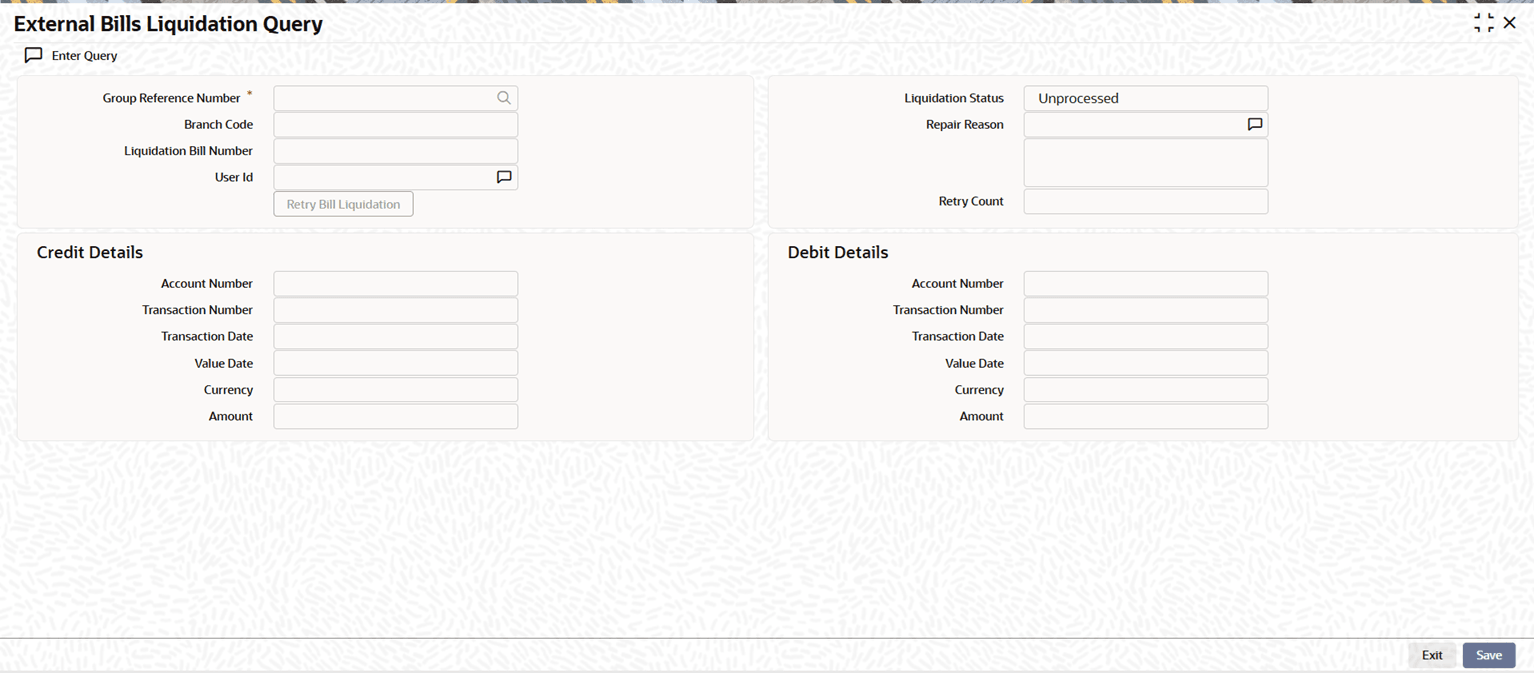Focus Credit Details Currency field
The width and height of the screenshot is (1534, 673).
tap(395, 390)
